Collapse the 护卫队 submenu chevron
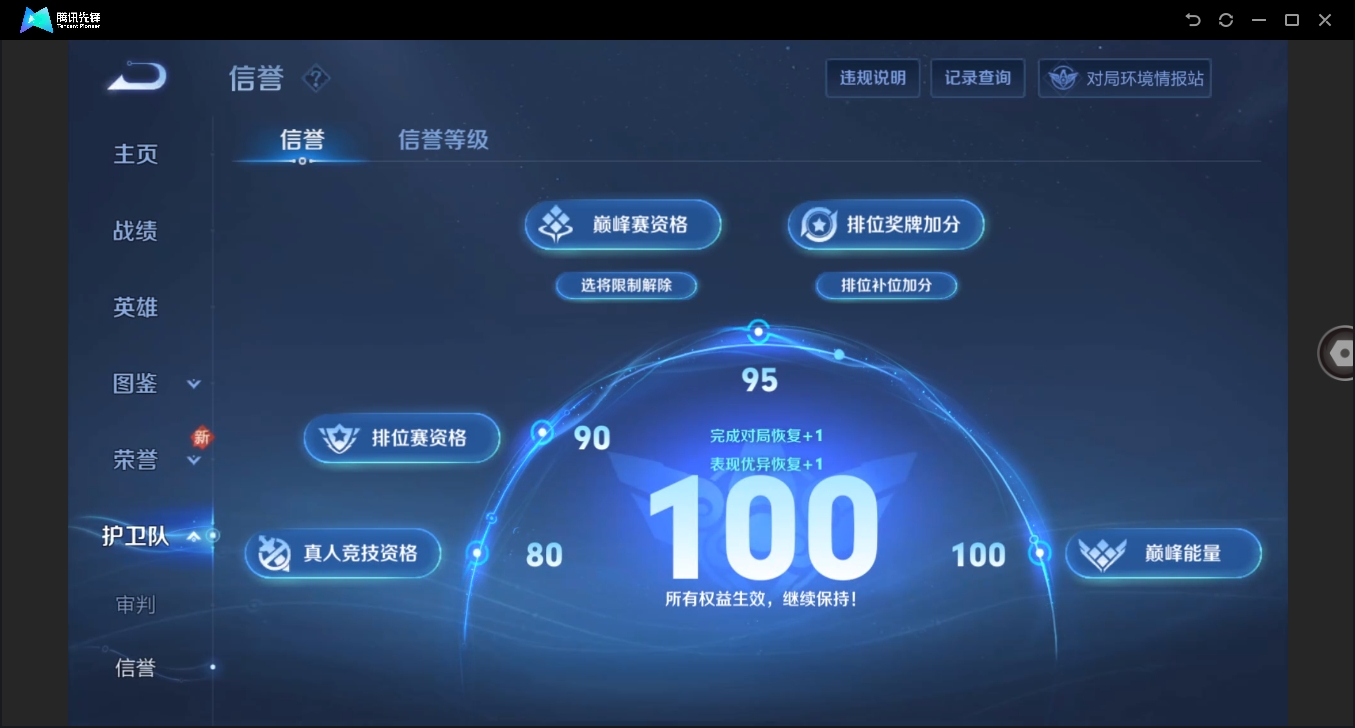Image resolution: width=1355 pixels, height=728 pixels. coord(194,536)
